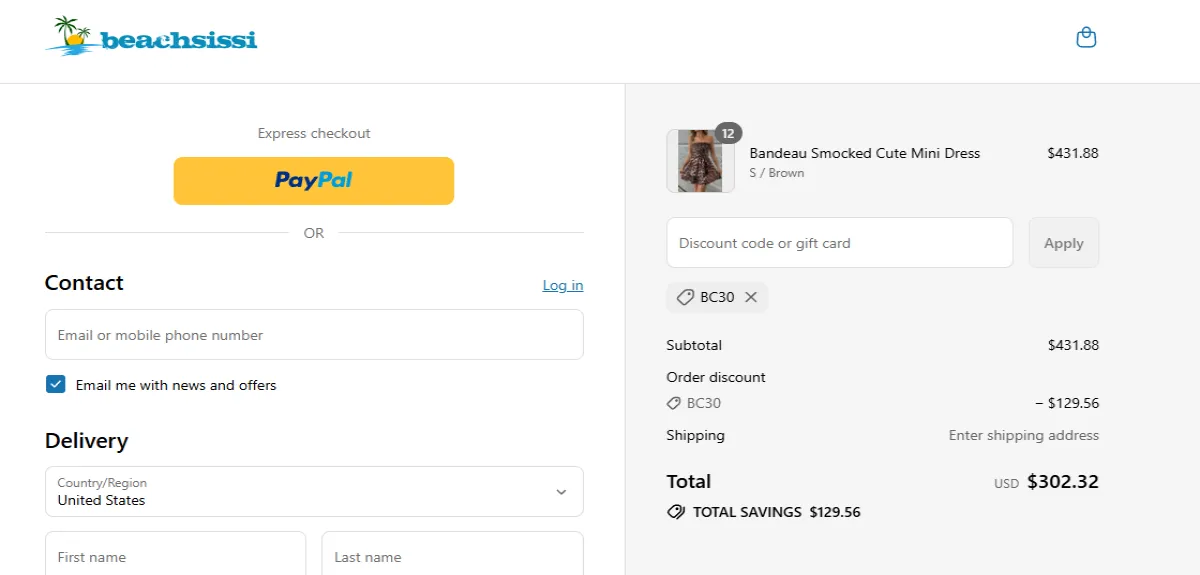The image size is (1200, 575).
Task: Click the tag icon in BC30 chip
Action: coord(685,297)
